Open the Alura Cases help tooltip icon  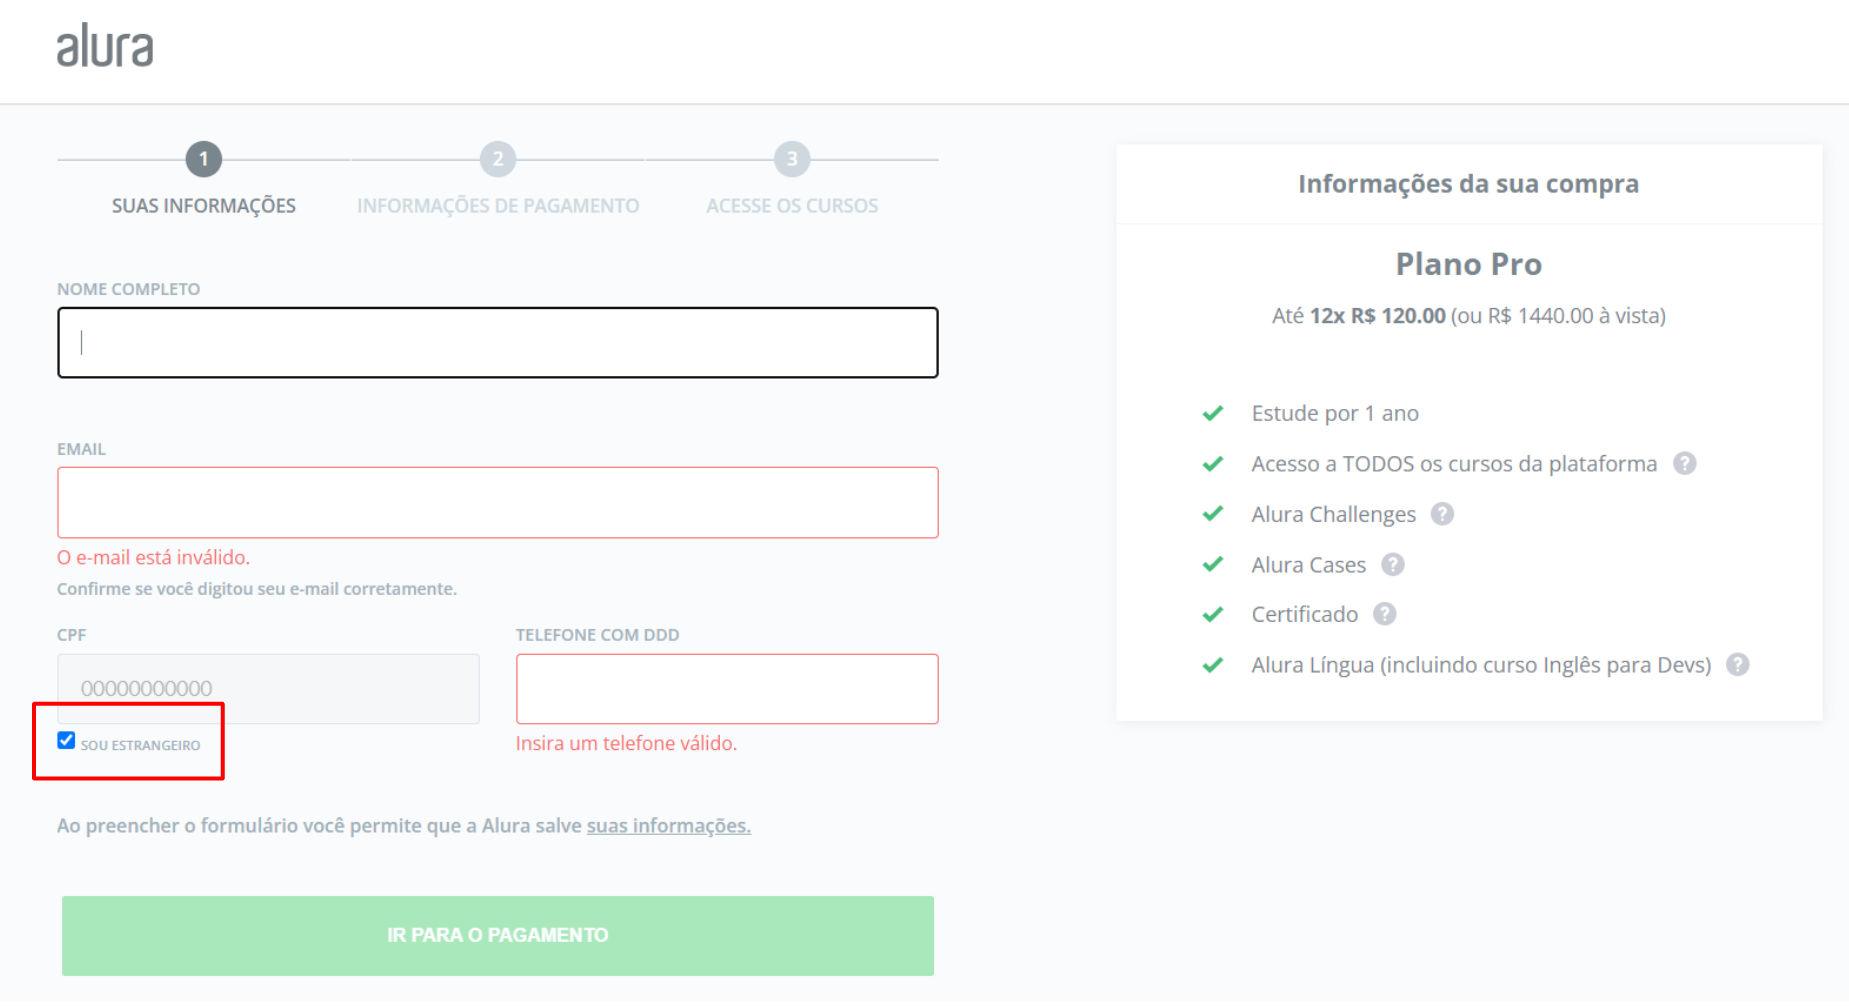coord(1392,565)
